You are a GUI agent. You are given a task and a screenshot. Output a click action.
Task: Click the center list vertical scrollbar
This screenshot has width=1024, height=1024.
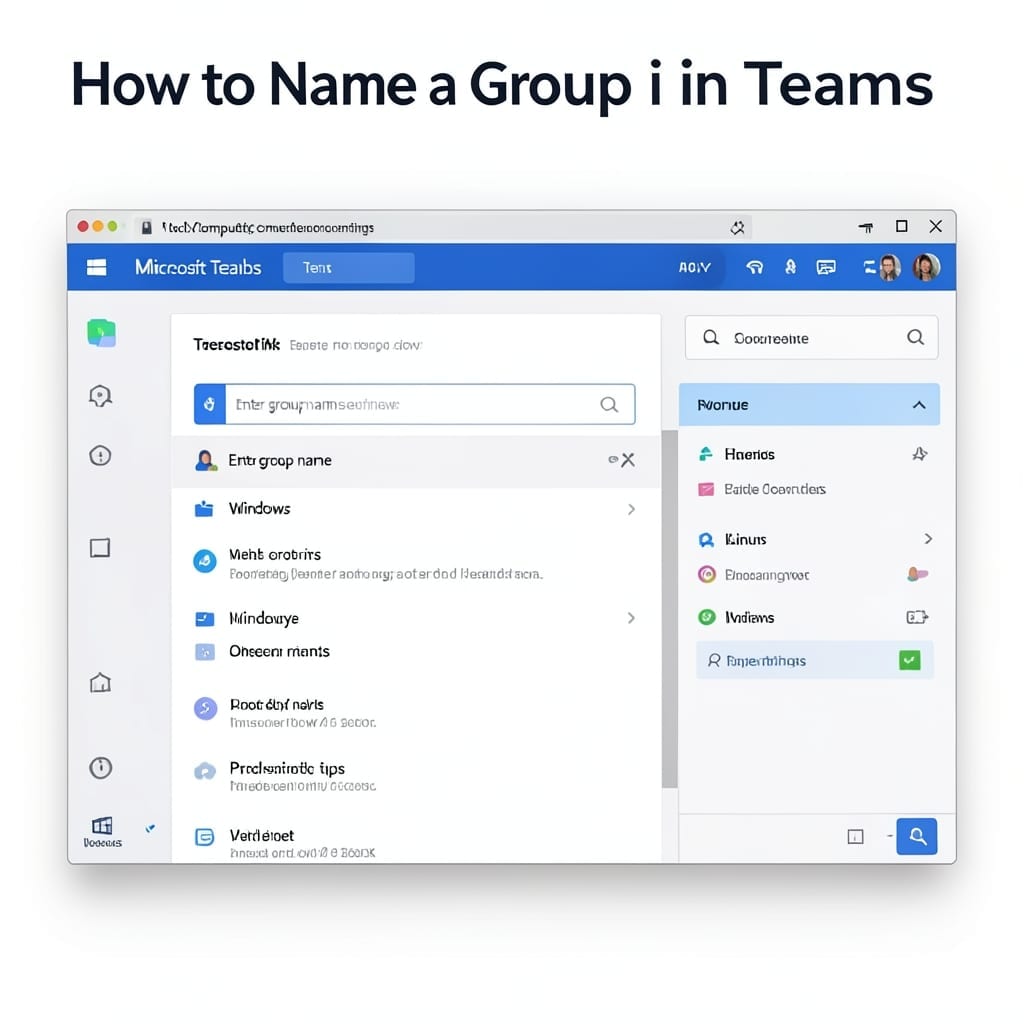[x=669, y=609]
